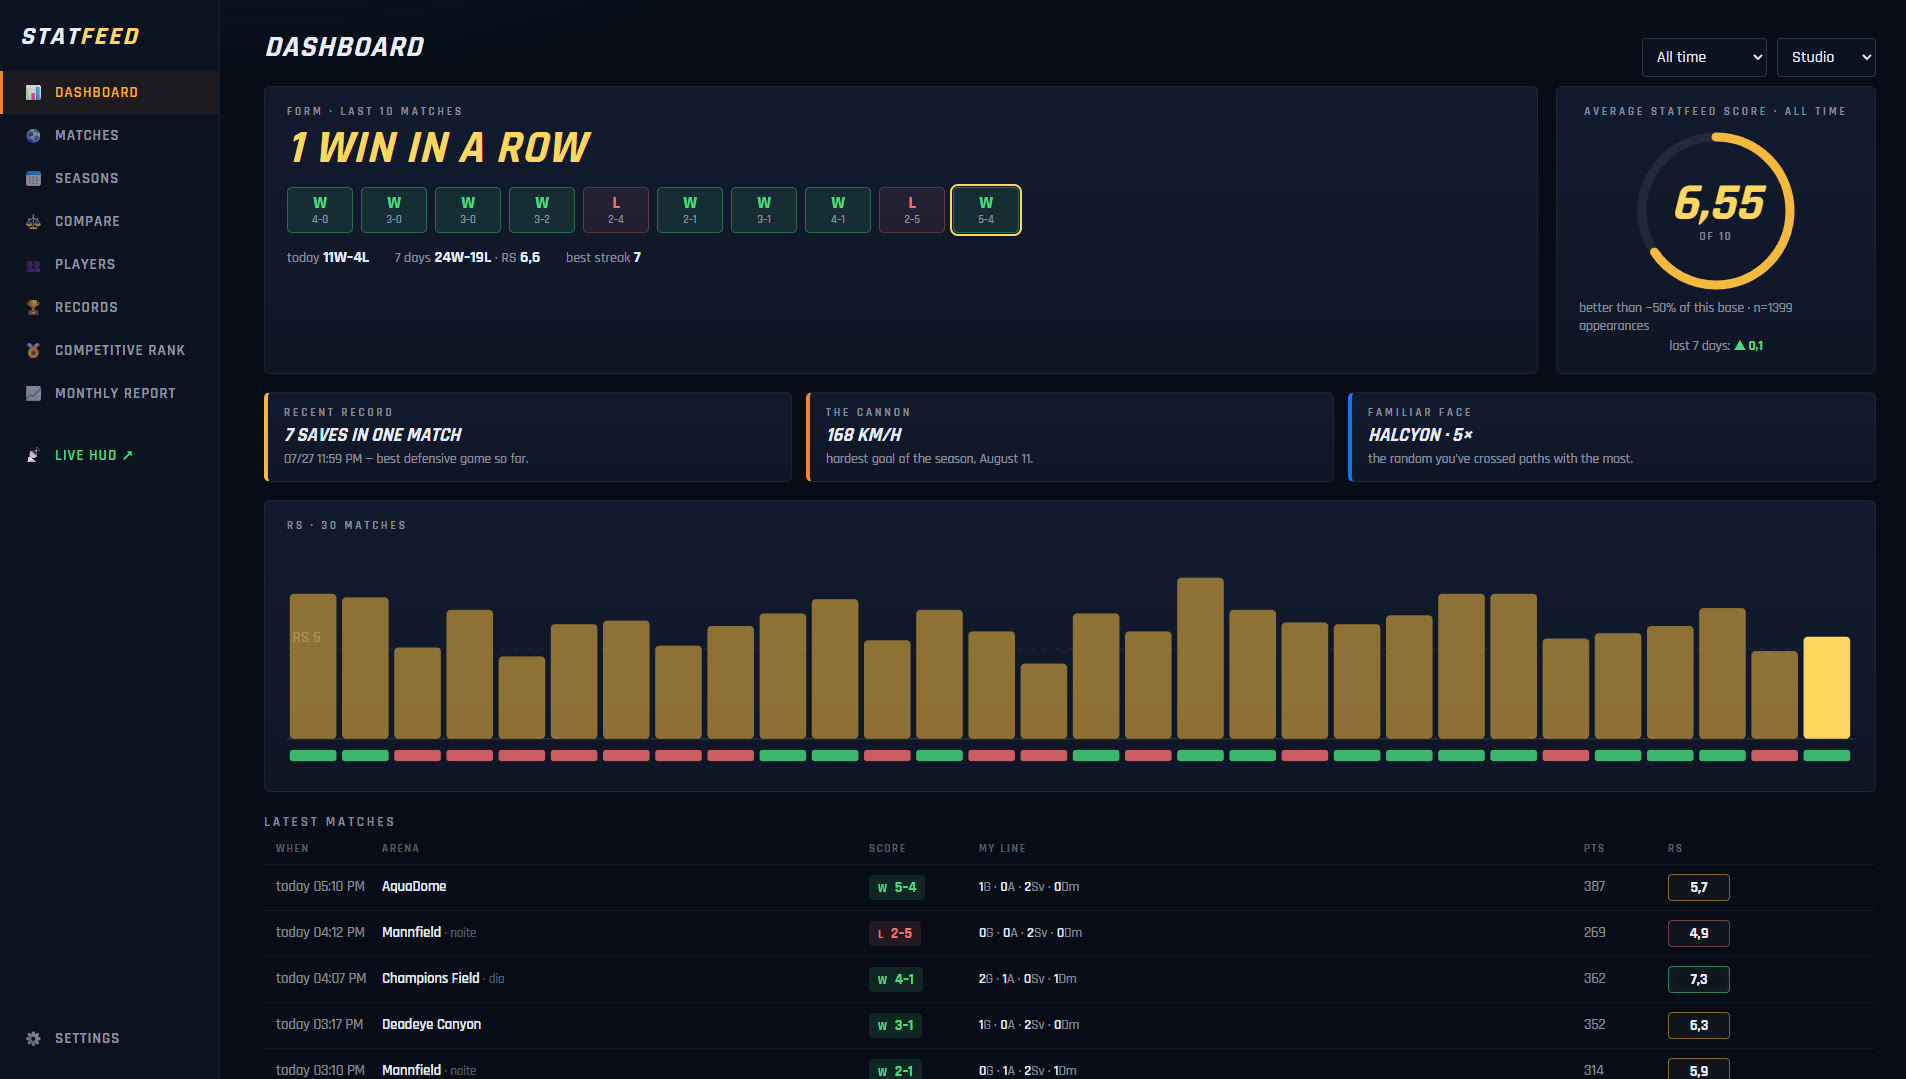Open the Familiar Face Halcyon card
The image size is (1906, 1079).
click(x=1612, y=437)
